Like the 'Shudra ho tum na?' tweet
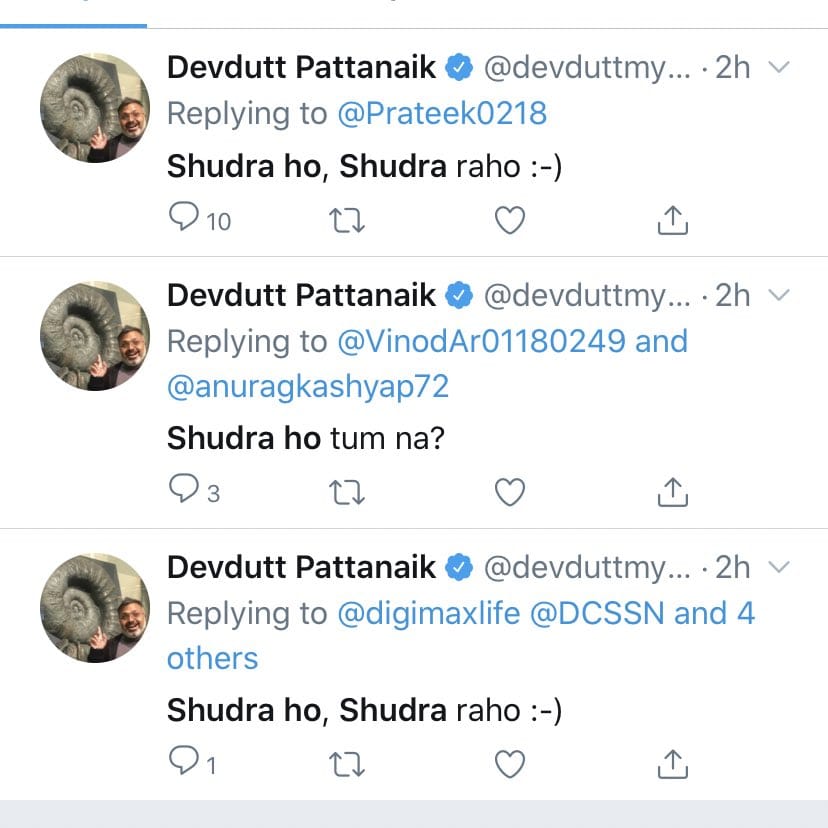Image resolution: width=828 pixels, height=828 pixels. pyautogui.click(x=510, y=491)
